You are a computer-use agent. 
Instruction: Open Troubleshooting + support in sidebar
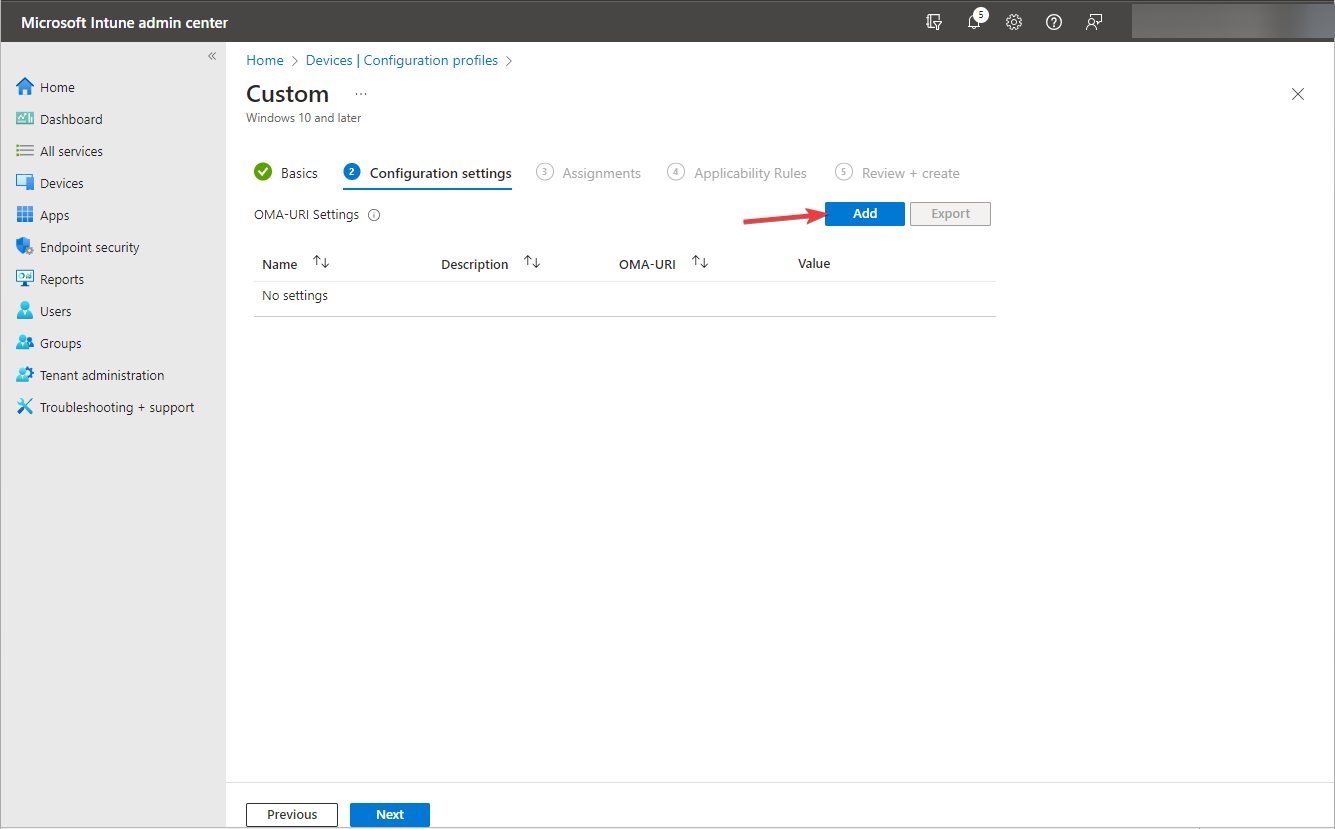pos(116,407)
